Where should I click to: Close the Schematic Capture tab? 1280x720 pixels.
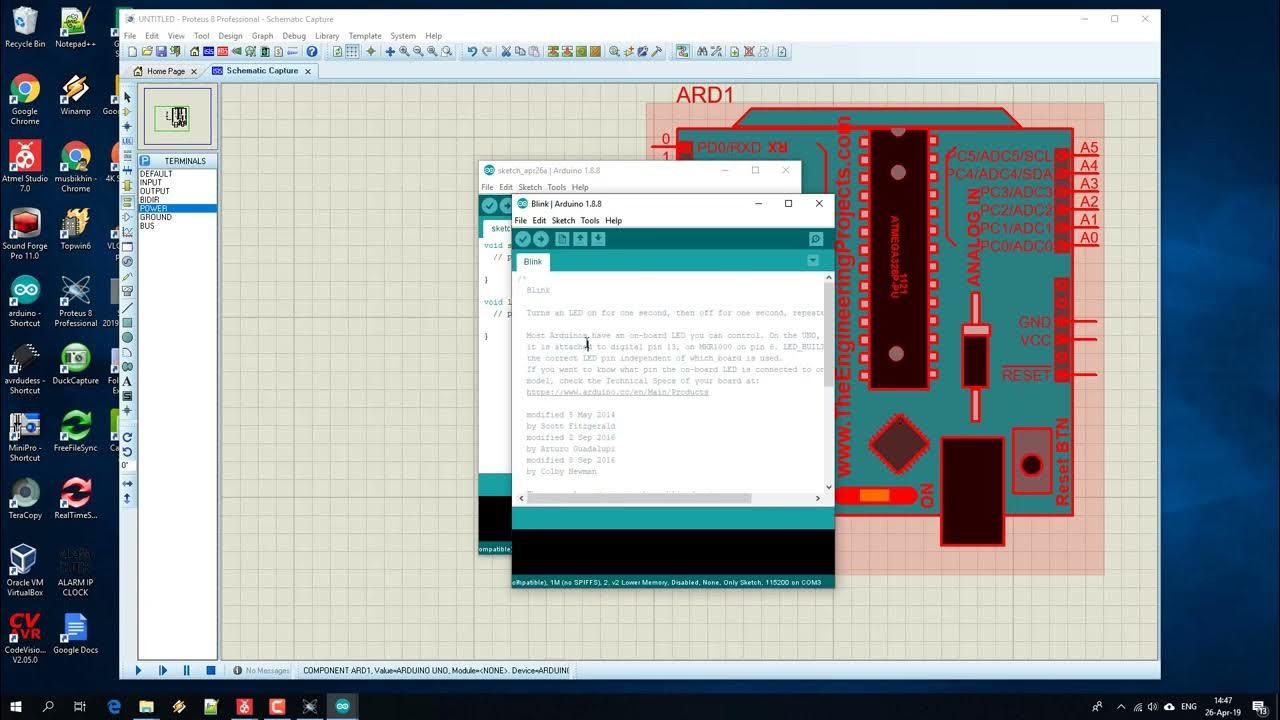[308, 71]
